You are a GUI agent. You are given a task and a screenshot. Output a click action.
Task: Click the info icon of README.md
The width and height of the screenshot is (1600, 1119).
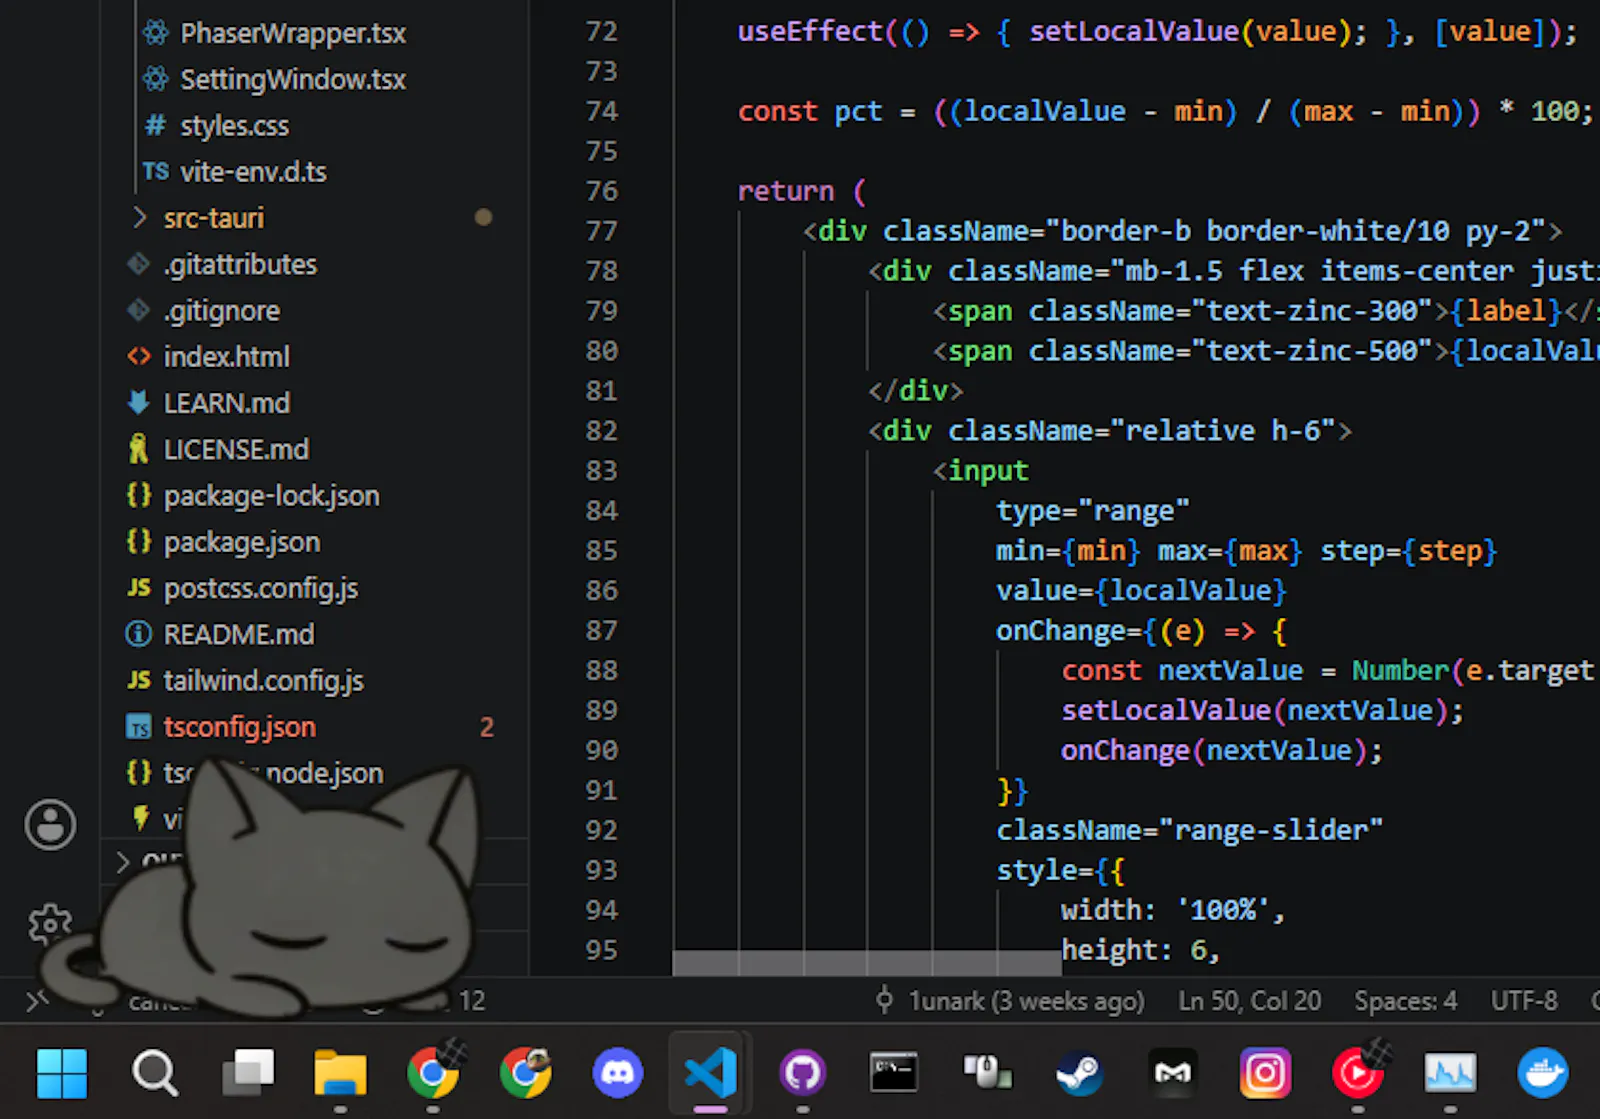[x=139, y=634]
